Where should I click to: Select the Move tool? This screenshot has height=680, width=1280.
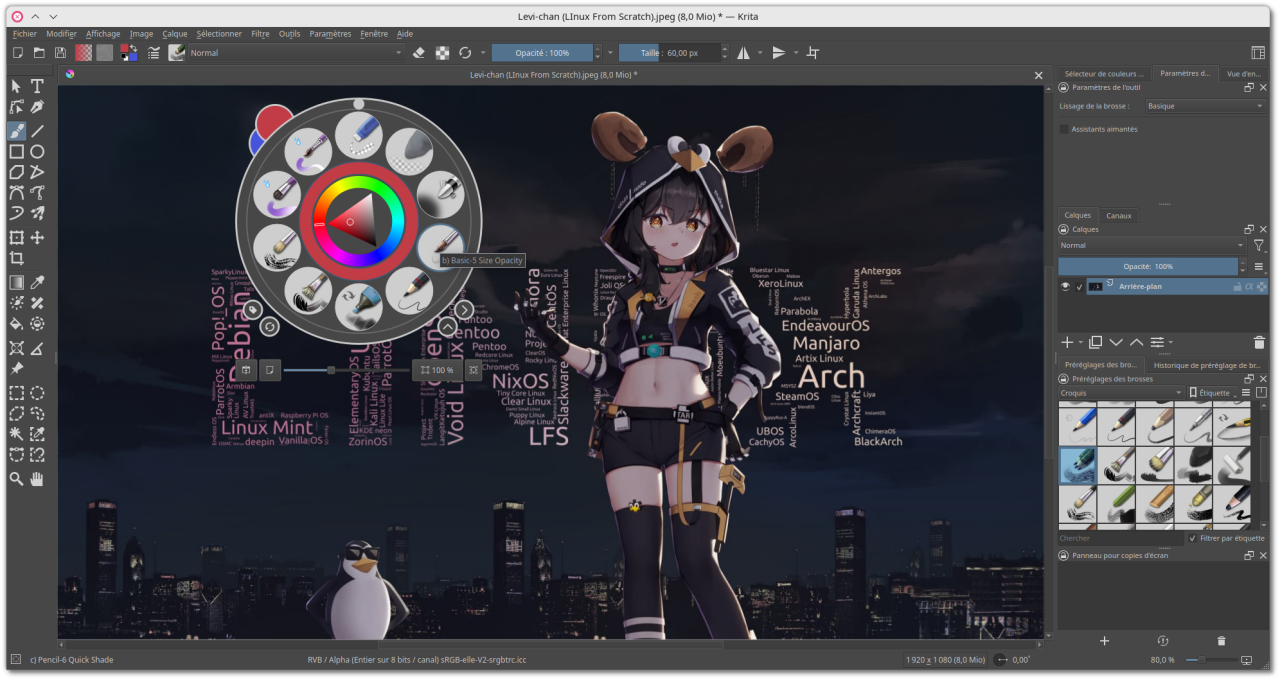[37, 238]
